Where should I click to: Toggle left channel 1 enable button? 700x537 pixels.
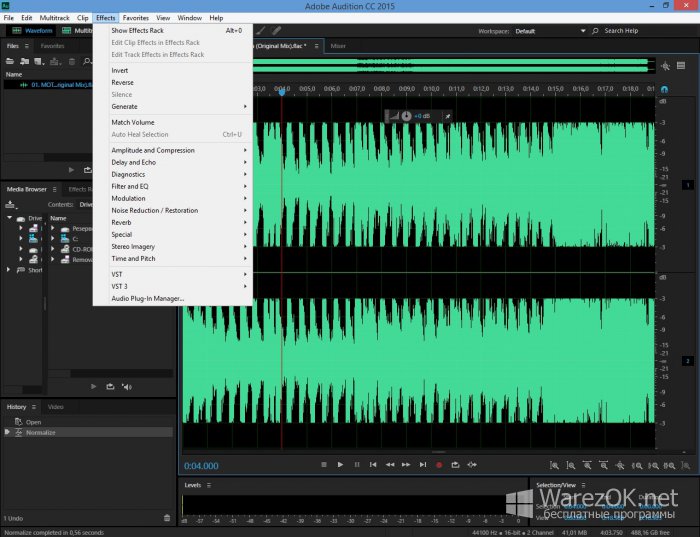tap(688, 185)
